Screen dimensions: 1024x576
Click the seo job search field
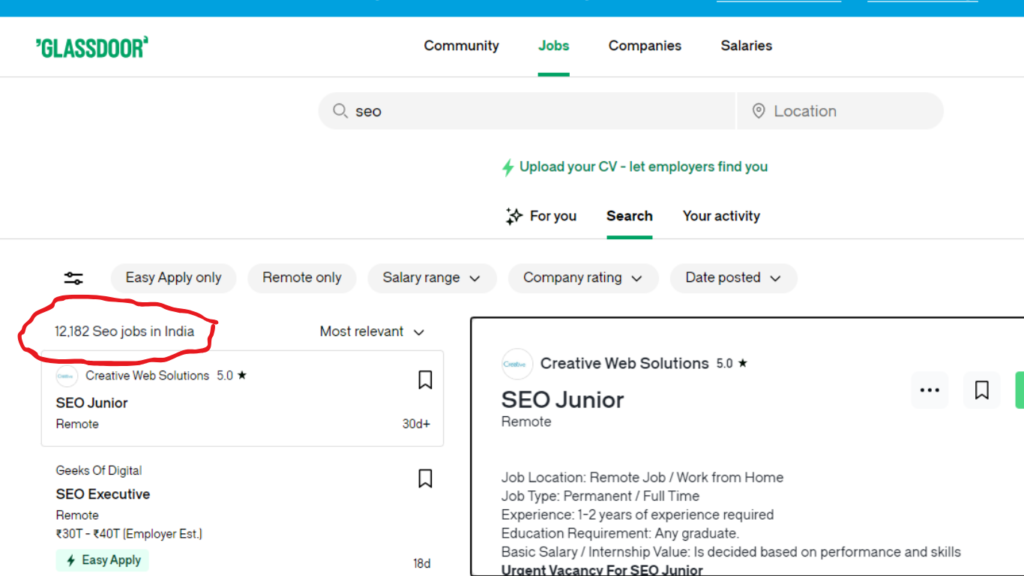click(x=526, y=110)
